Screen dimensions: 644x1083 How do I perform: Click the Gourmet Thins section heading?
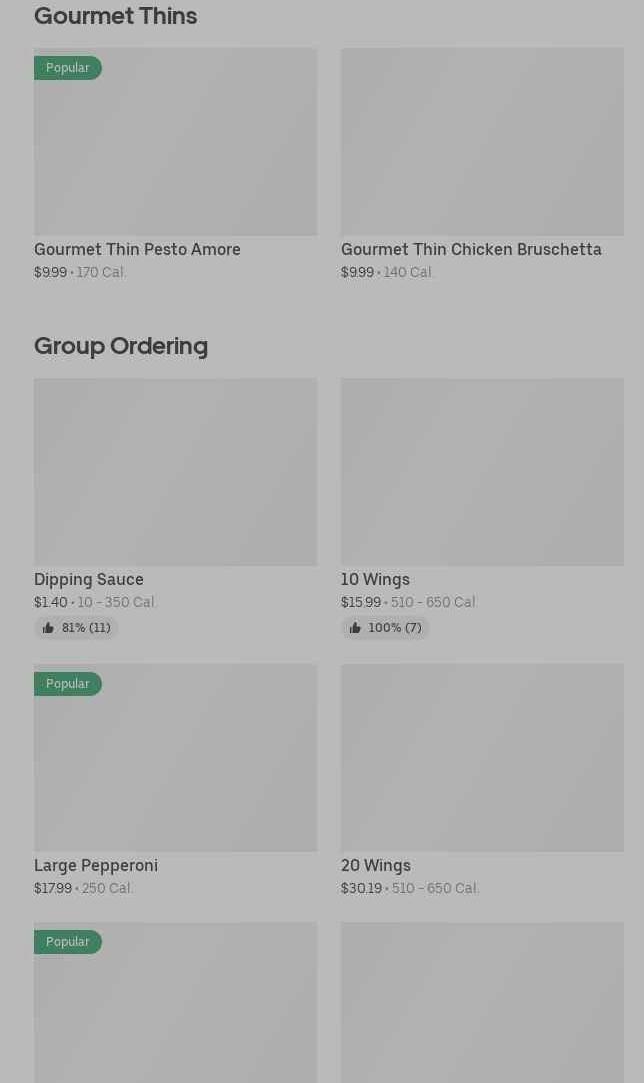tap(115, 16)
